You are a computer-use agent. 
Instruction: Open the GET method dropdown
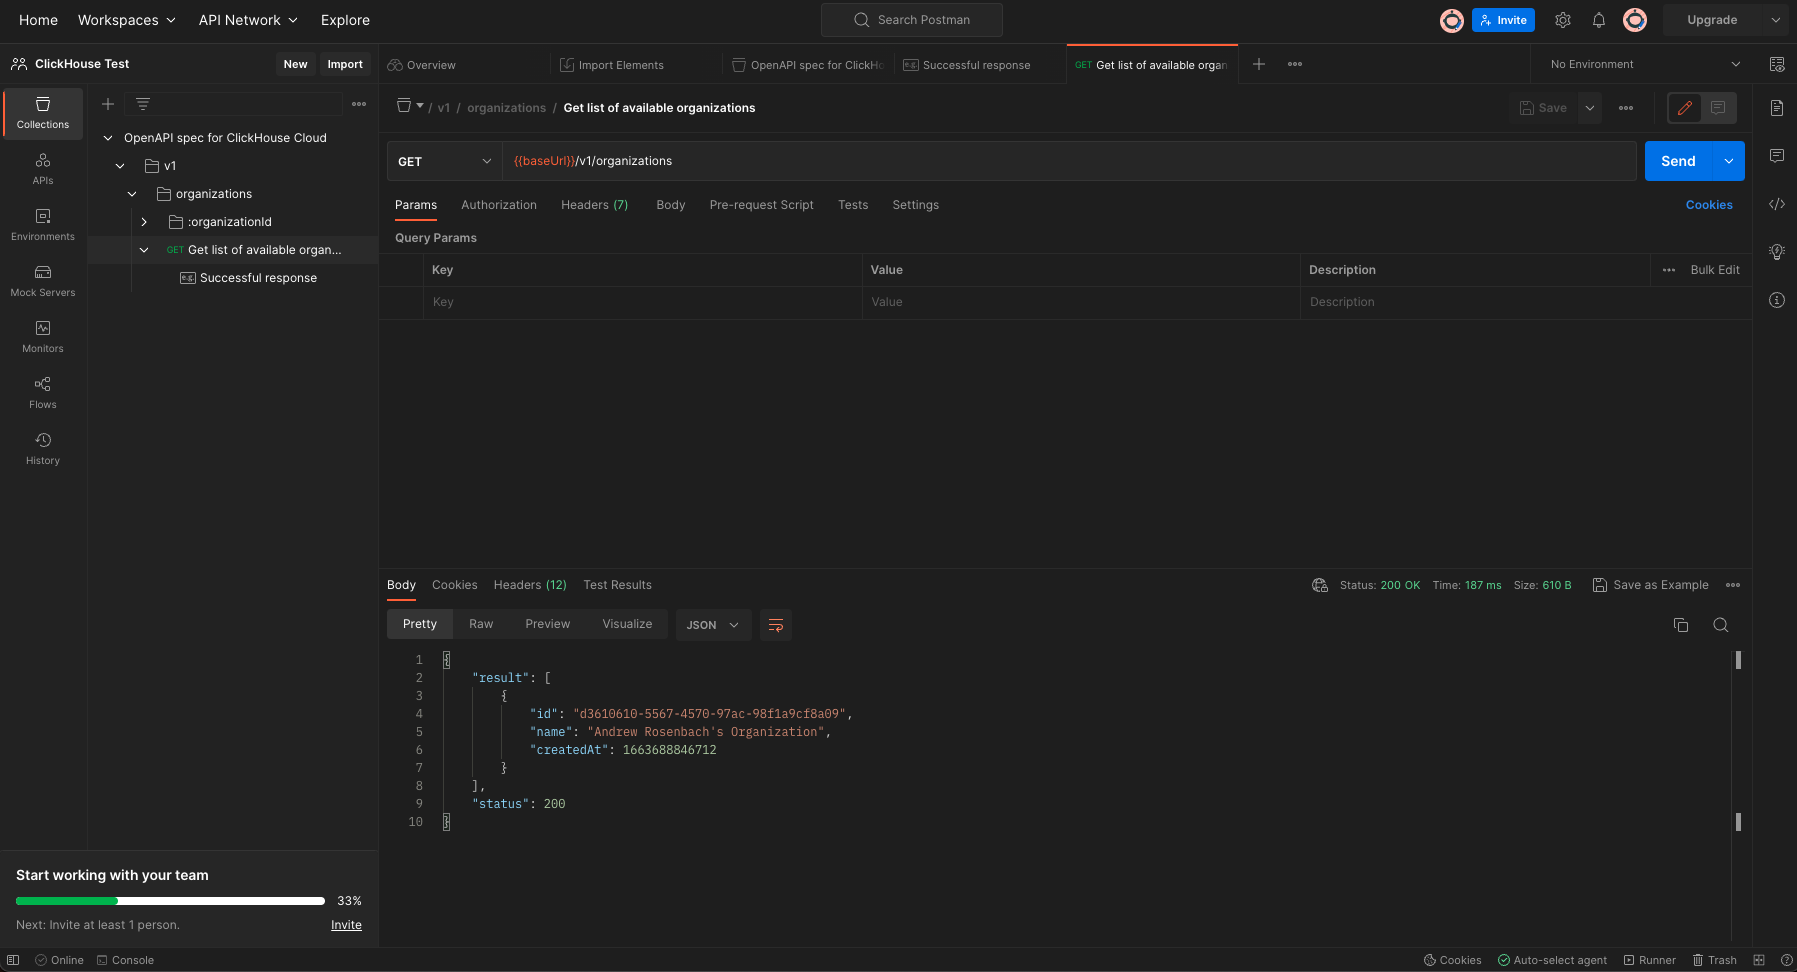pos(444,161)
